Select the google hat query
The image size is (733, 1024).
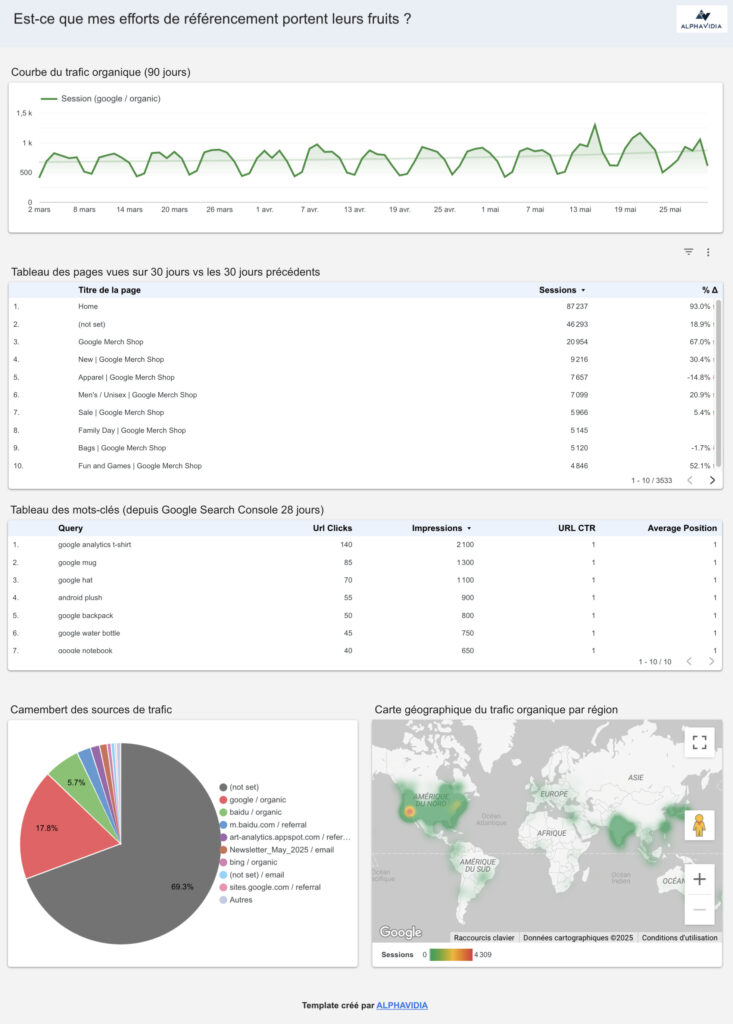pos(75,580)
